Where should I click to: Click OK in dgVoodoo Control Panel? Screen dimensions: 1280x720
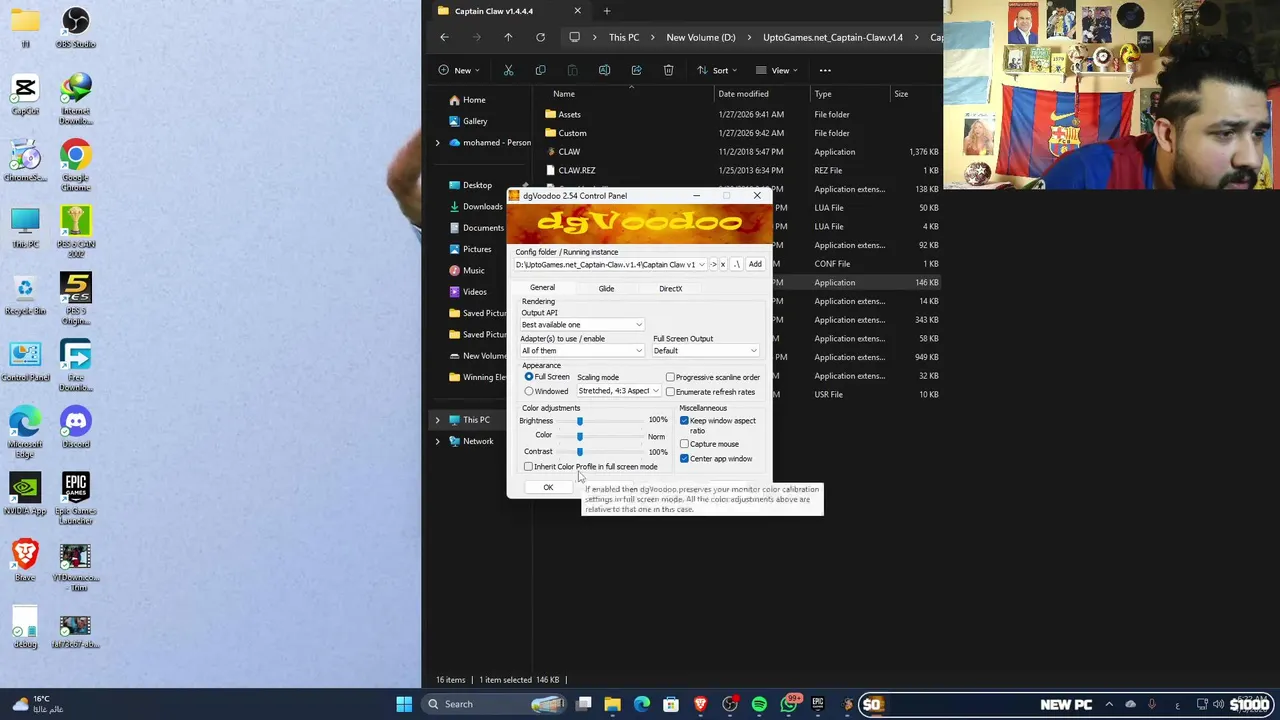(x=548, y=487)
